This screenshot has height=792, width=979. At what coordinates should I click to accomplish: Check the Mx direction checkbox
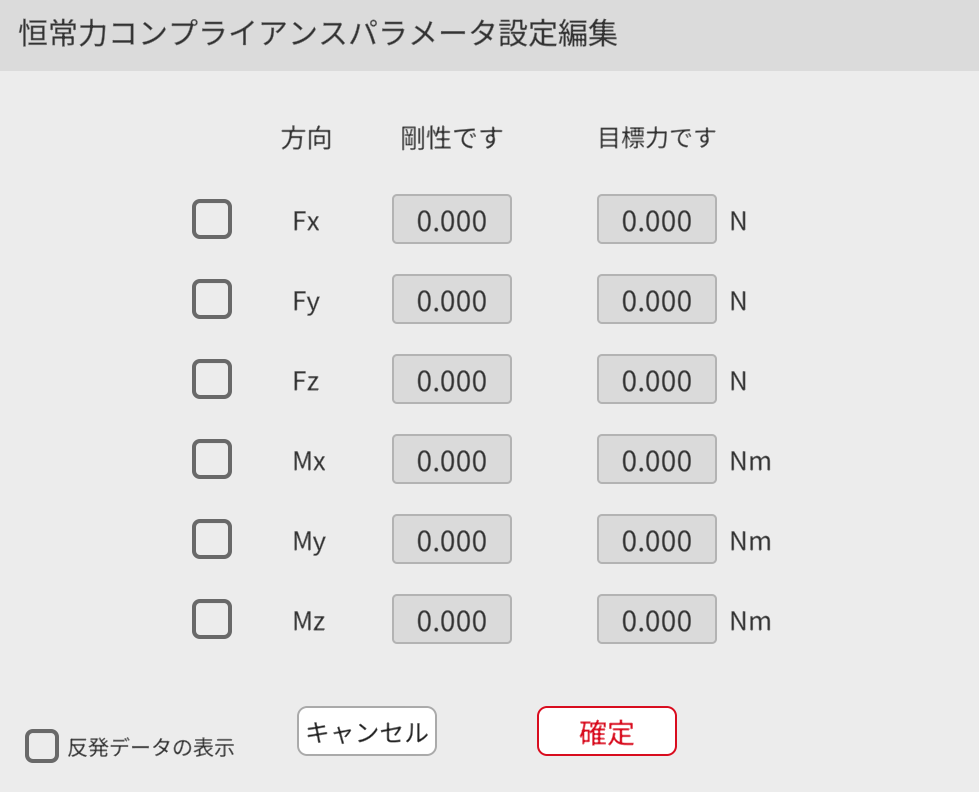pyautogui.click(x=212, y=459)
